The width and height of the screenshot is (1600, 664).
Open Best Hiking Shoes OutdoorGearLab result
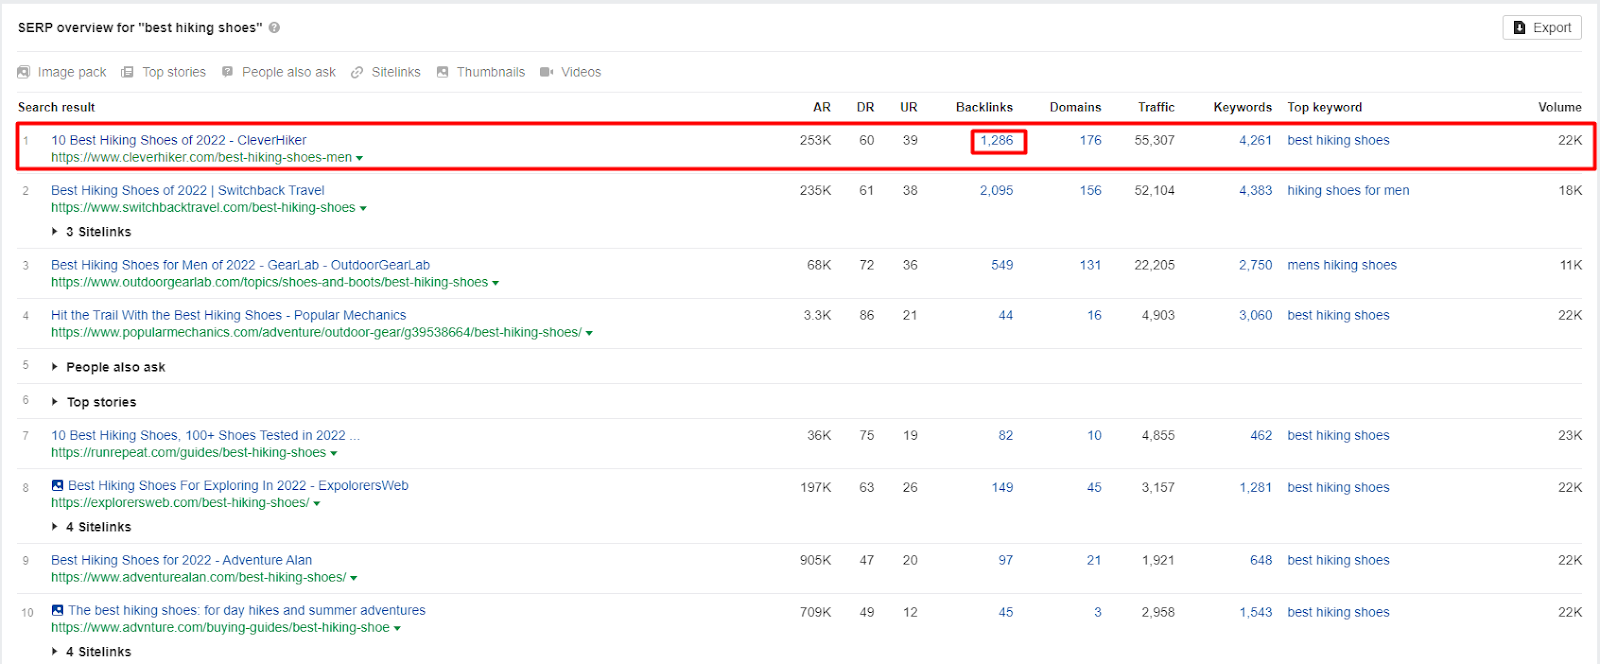(240, 265)
